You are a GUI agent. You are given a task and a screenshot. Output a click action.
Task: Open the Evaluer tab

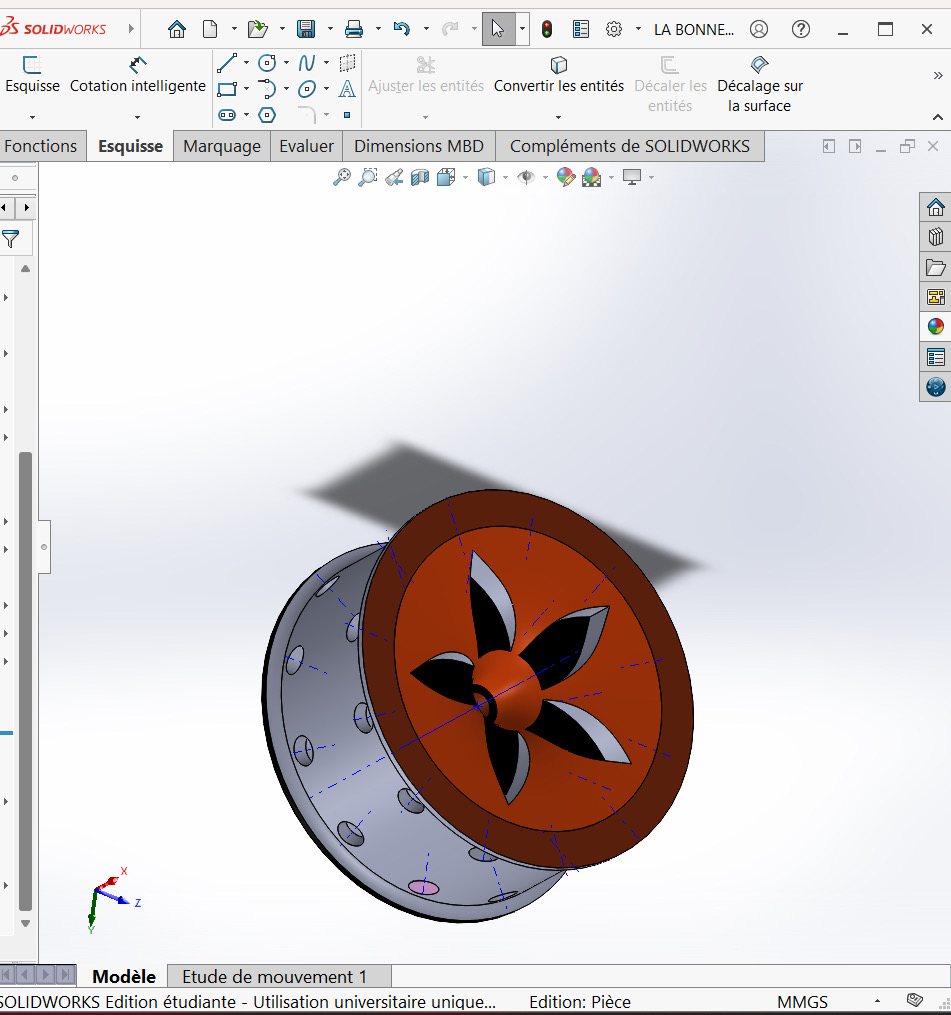pos(306,146)
